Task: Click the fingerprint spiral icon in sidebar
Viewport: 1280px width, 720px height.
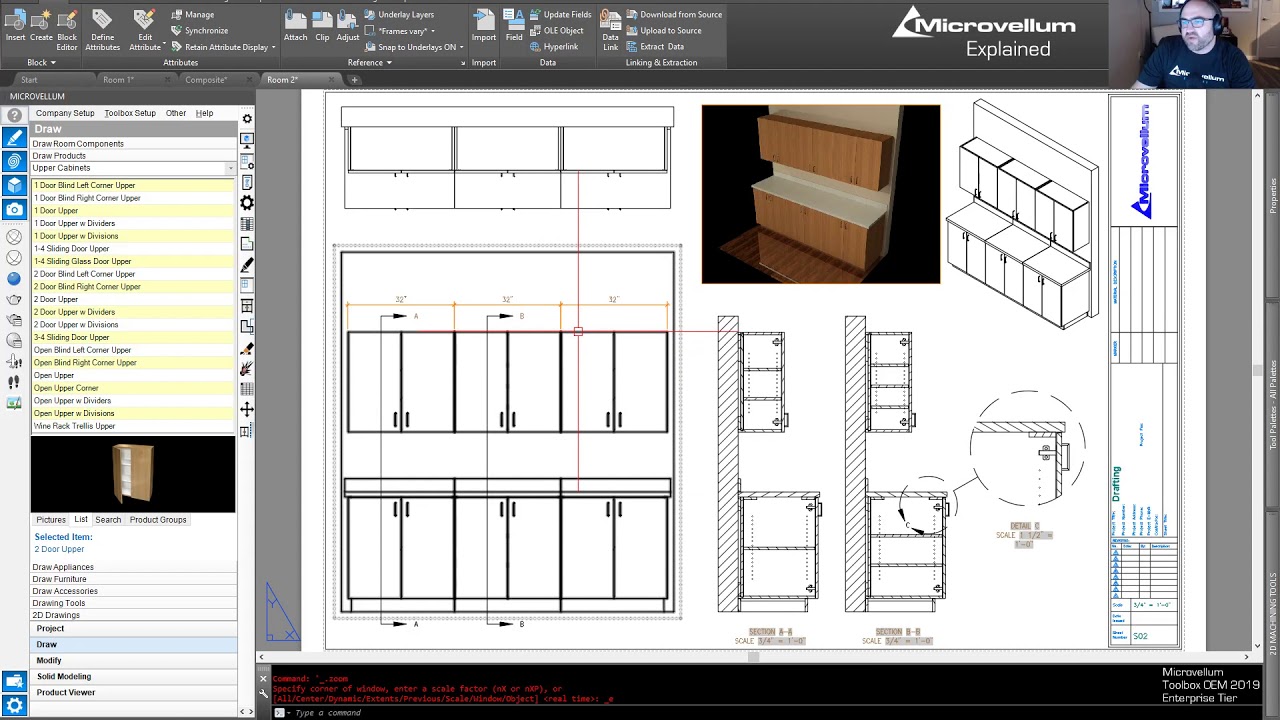Action: coord(14,161)
